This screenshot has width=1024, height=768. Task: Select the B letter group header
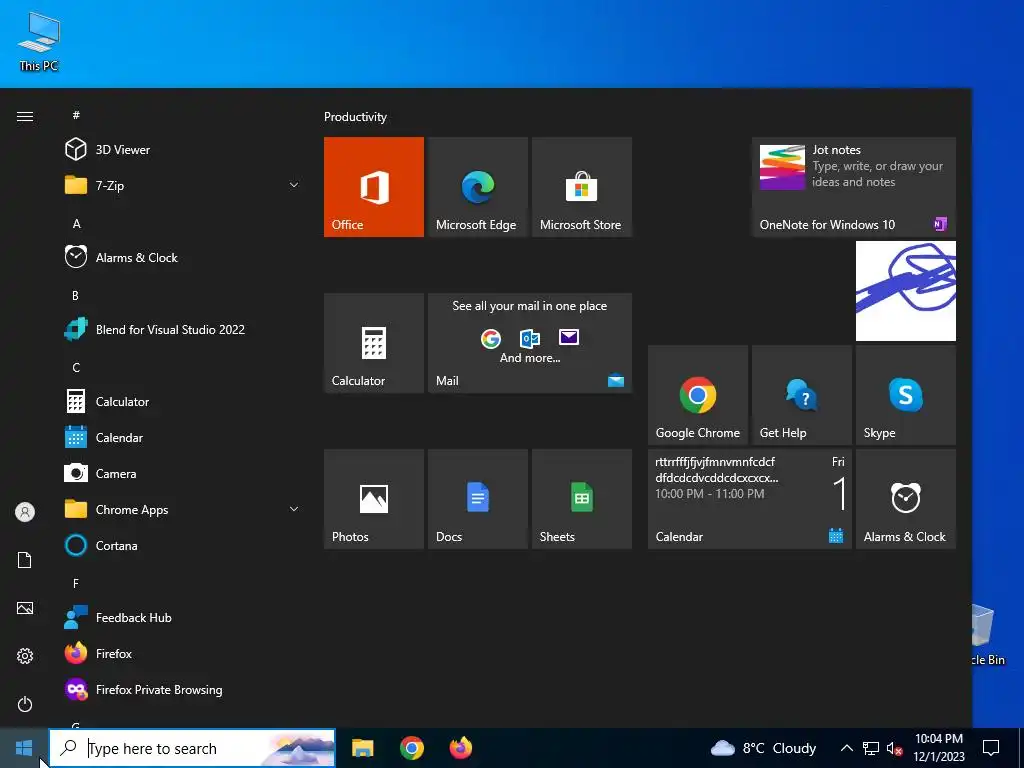75,296
